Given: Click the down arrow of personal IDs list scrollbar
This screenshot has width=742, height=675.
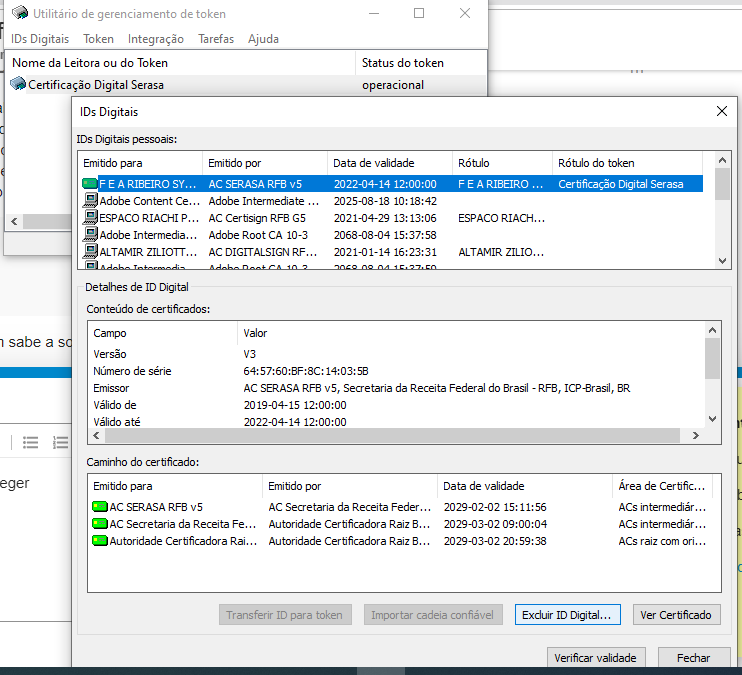Looking at the screenshot, I should click(x=722, y=260).
